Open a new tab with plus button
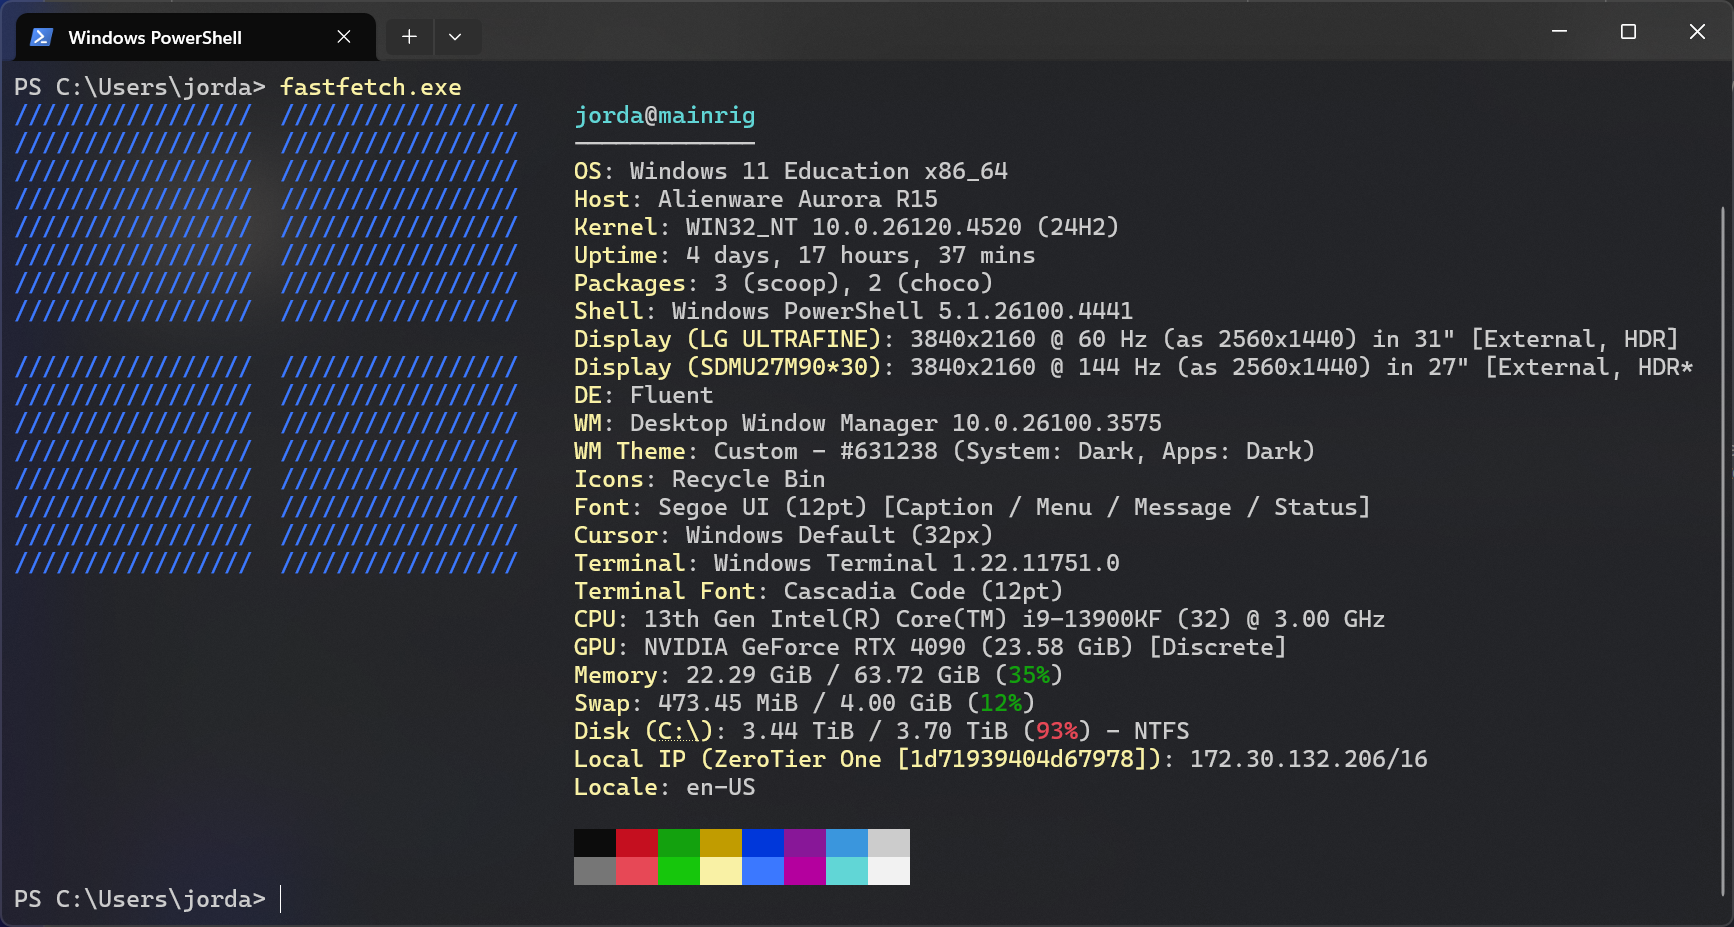 409,37
